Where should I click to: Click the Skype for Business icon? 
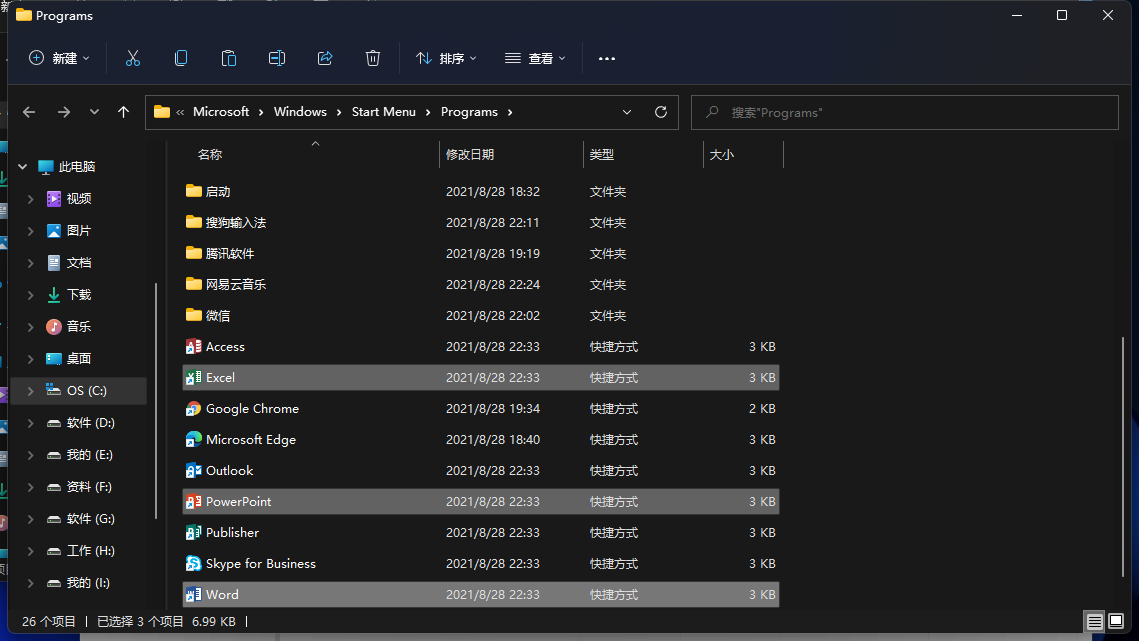193,564
